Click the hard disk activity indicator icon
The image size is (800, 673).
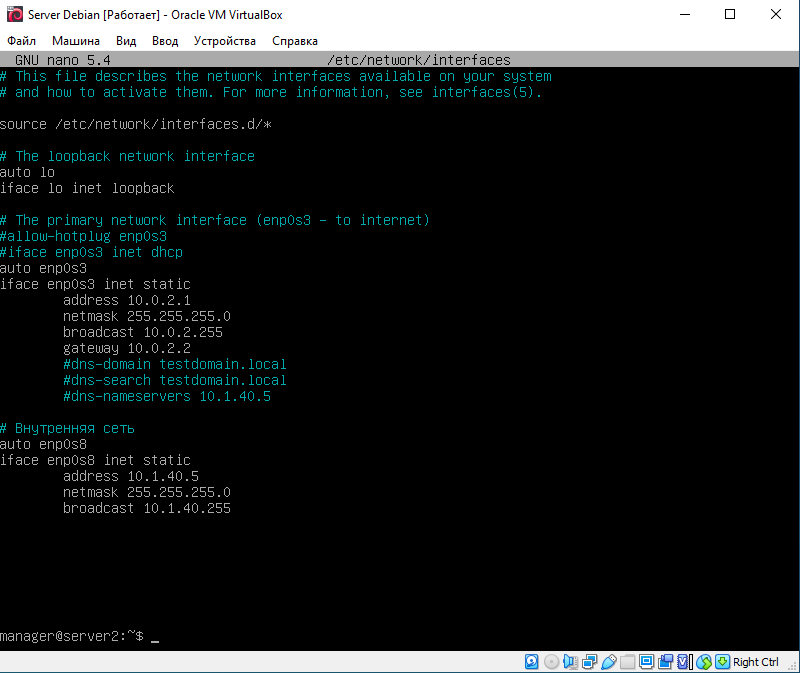(533, 662)
